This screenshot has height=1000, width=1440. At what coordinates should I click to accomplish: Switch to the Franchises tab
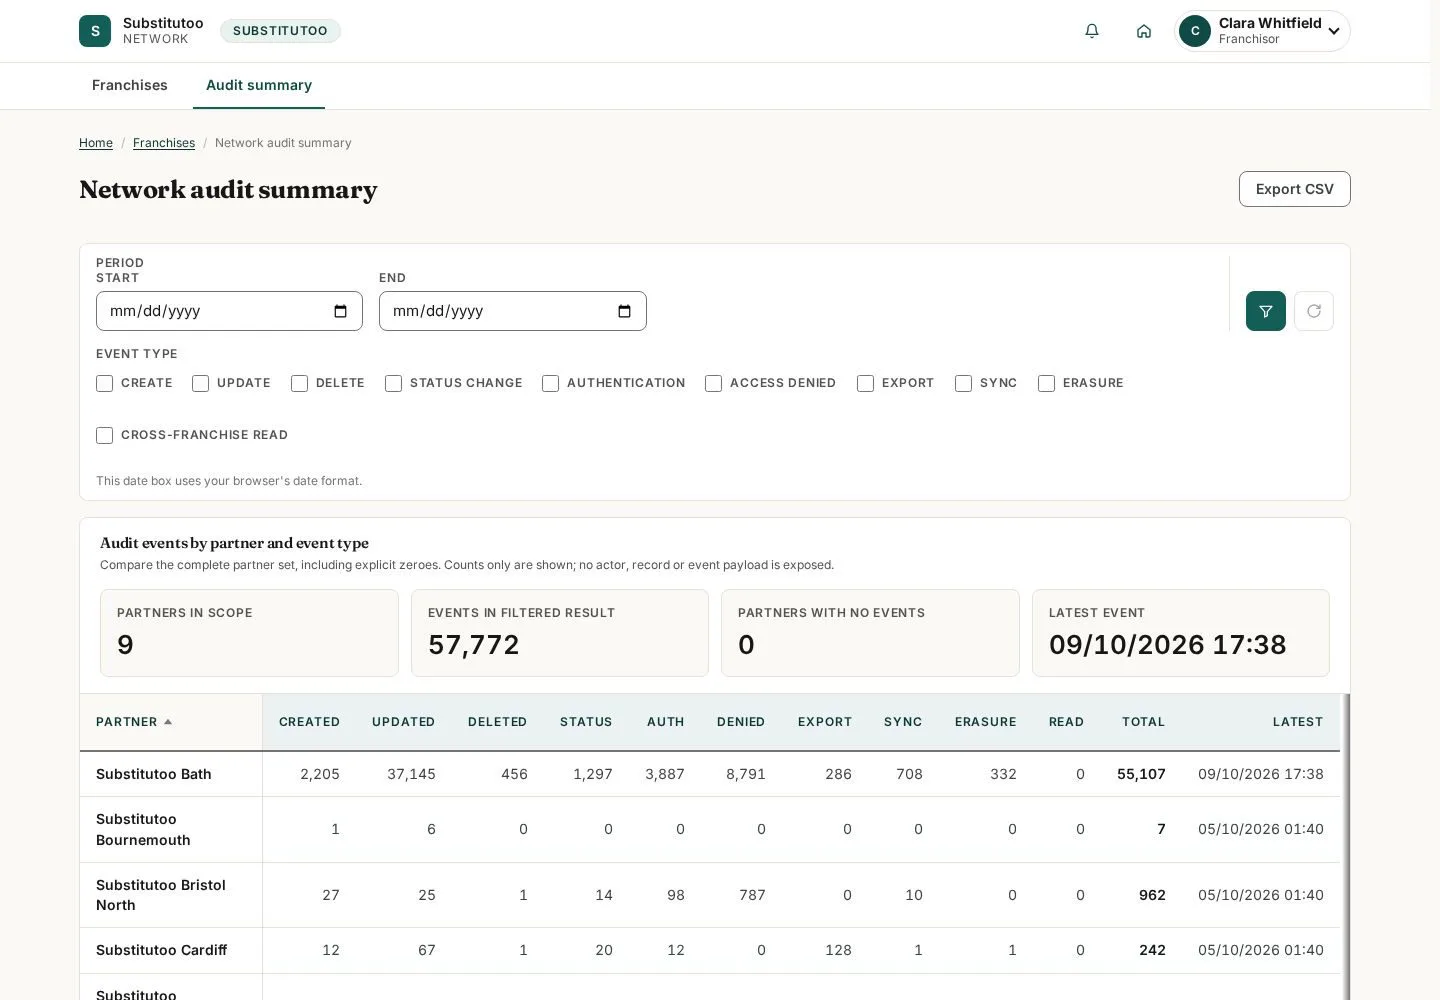click(130, 85)
